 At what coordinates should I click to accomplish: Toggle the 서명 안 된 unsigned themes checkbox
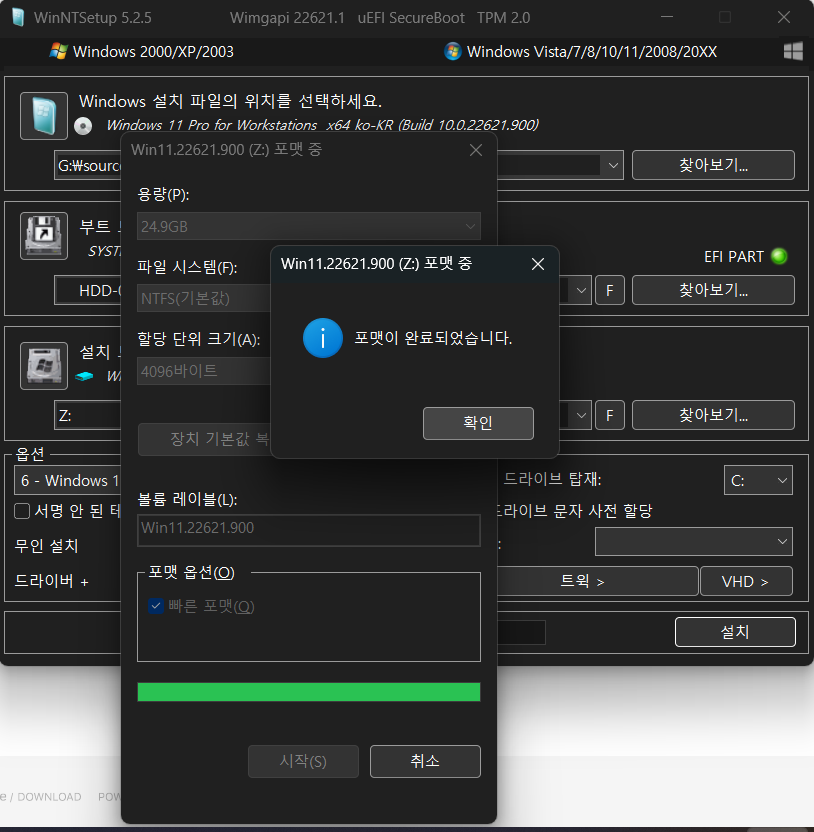22,511
